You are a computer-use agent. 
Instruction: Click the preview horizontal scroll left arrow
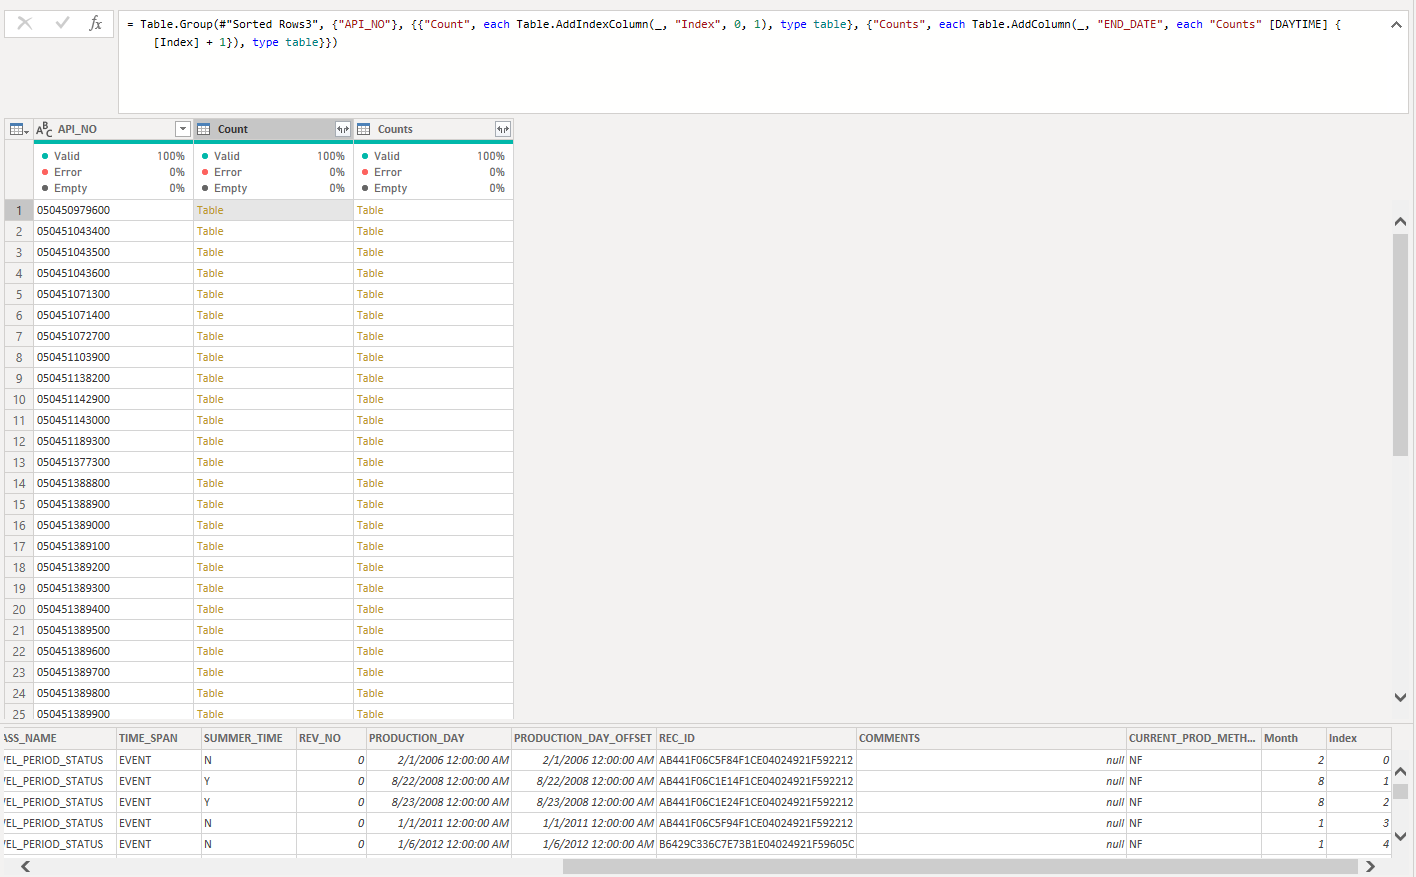click(x=26, y=866)
